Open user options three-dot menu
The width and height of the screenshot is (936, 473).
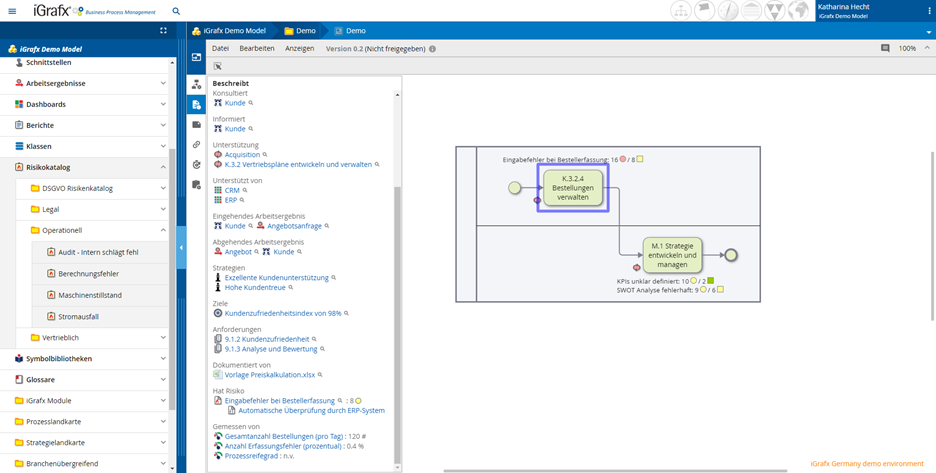(x=929, y=11)
